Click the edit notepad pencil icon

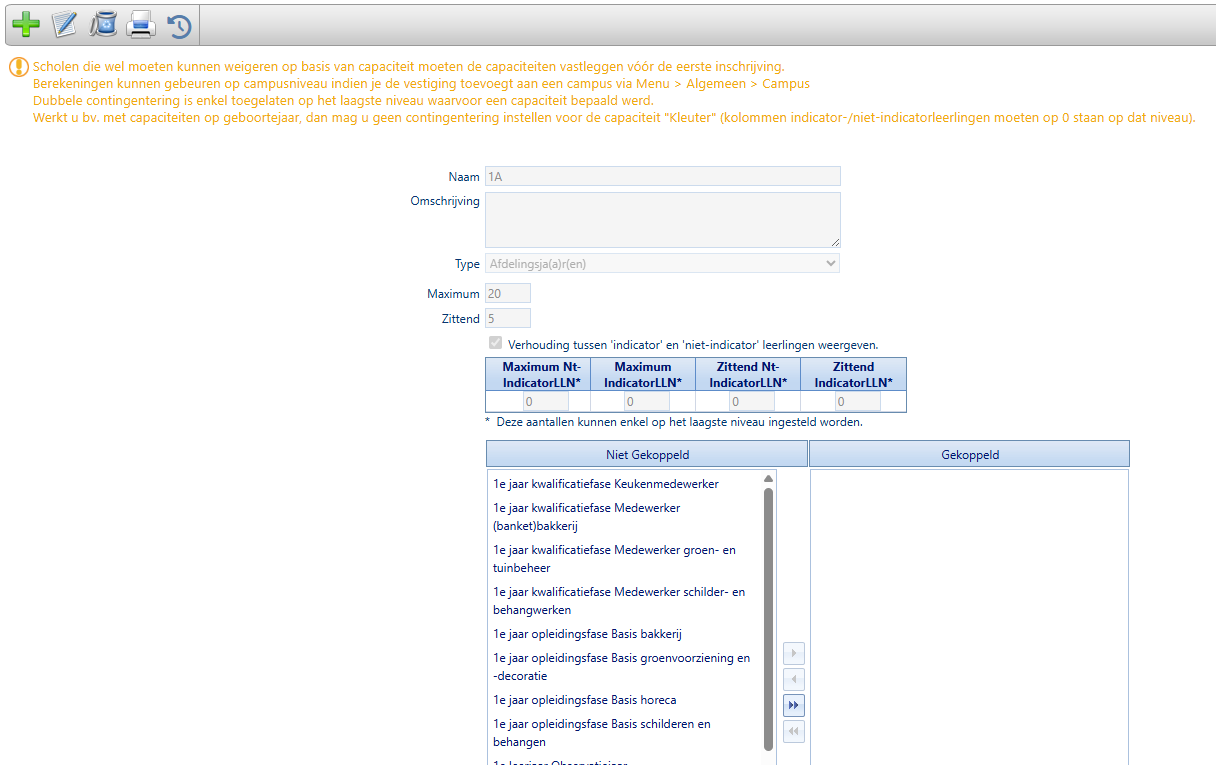tap(65, 25)
